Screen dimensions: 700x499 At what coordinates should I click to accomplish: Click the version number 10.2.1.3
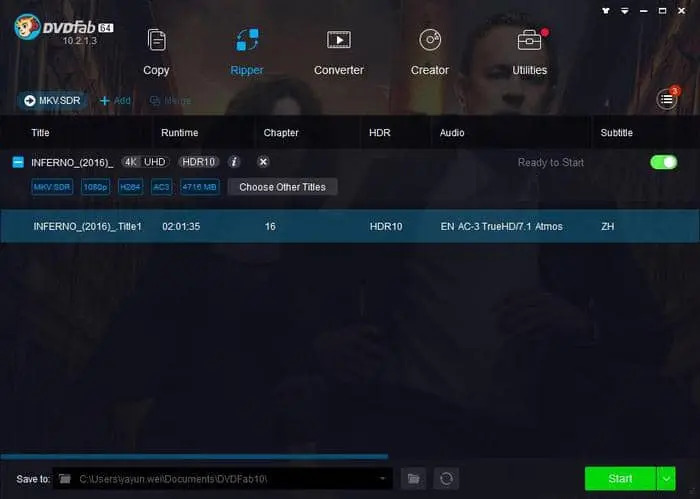tap(79, 41)
